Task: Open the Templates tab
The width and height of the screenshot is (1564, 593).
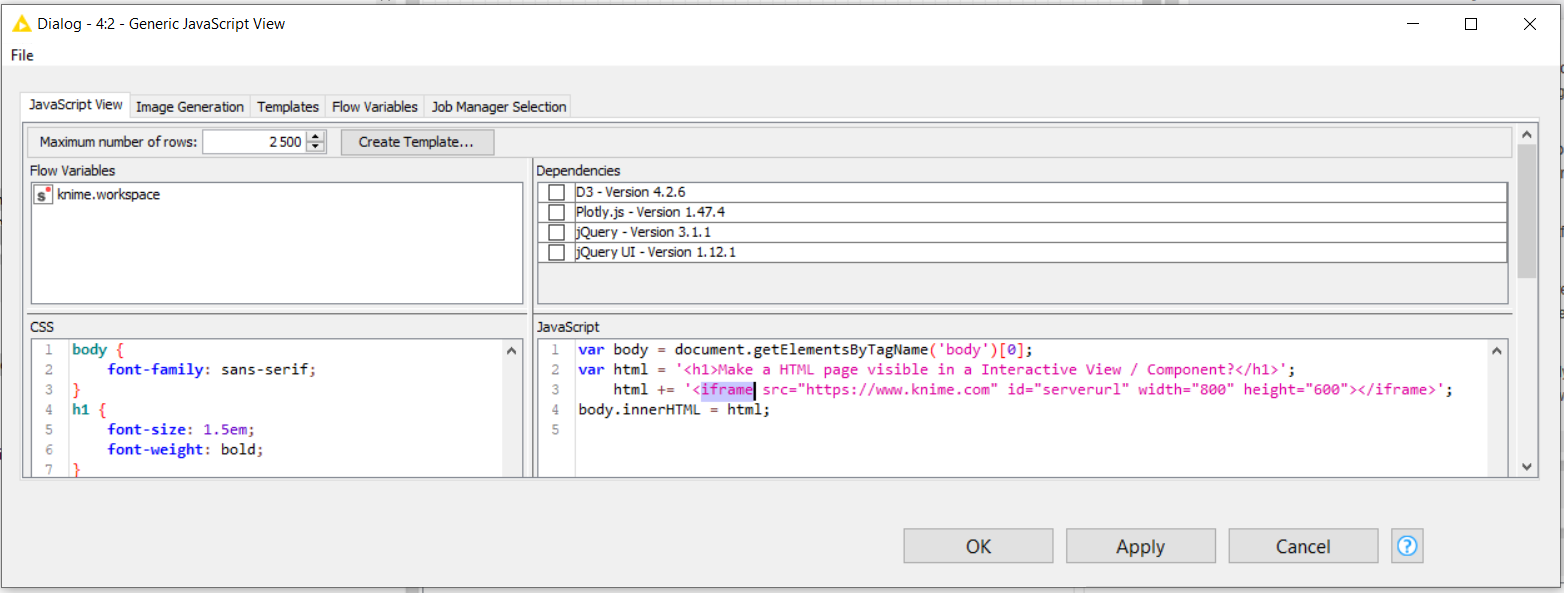Action: click(287, 106)
